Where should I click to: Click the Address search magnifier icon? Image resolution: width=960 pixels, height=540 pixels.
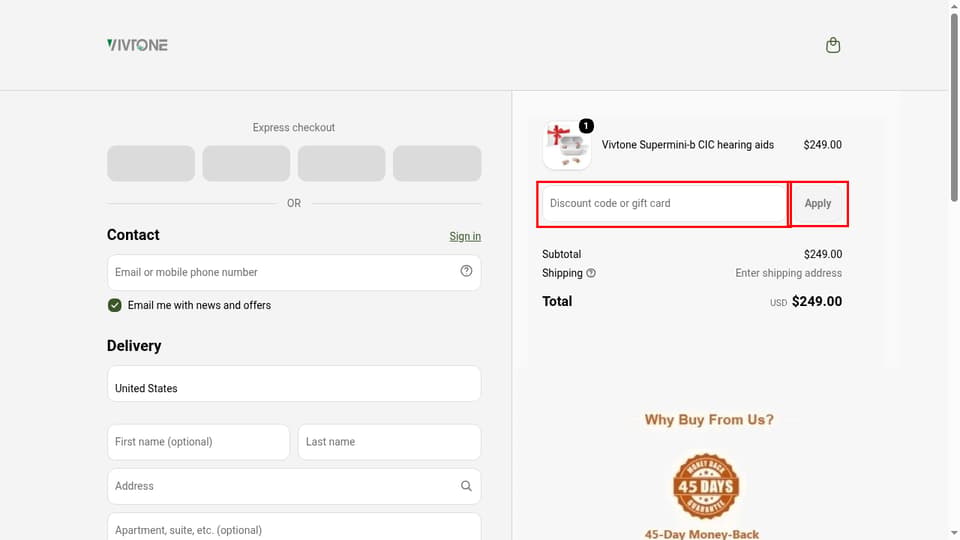tap(466, 486)
